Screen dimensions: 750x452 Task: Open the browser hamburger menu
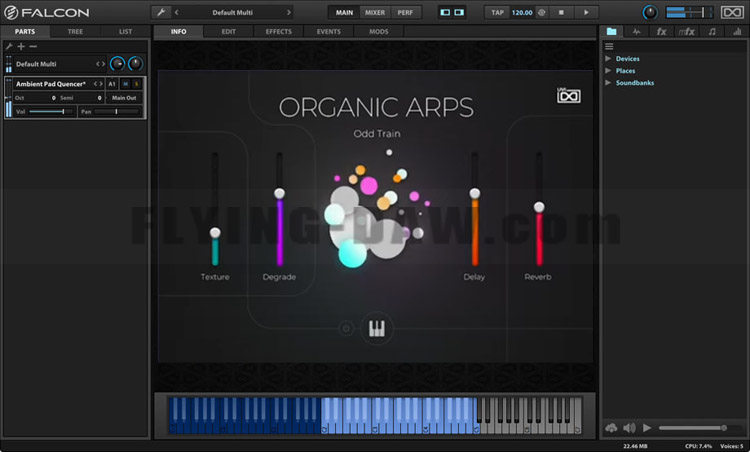tap(609, 46)
